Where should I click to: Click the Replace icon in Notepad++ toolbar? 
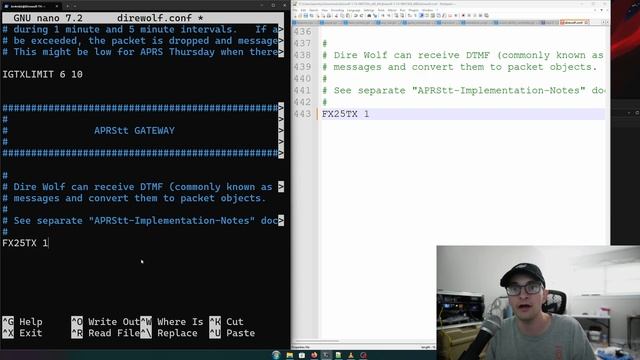pyautogui.click(x=375, y=15)
